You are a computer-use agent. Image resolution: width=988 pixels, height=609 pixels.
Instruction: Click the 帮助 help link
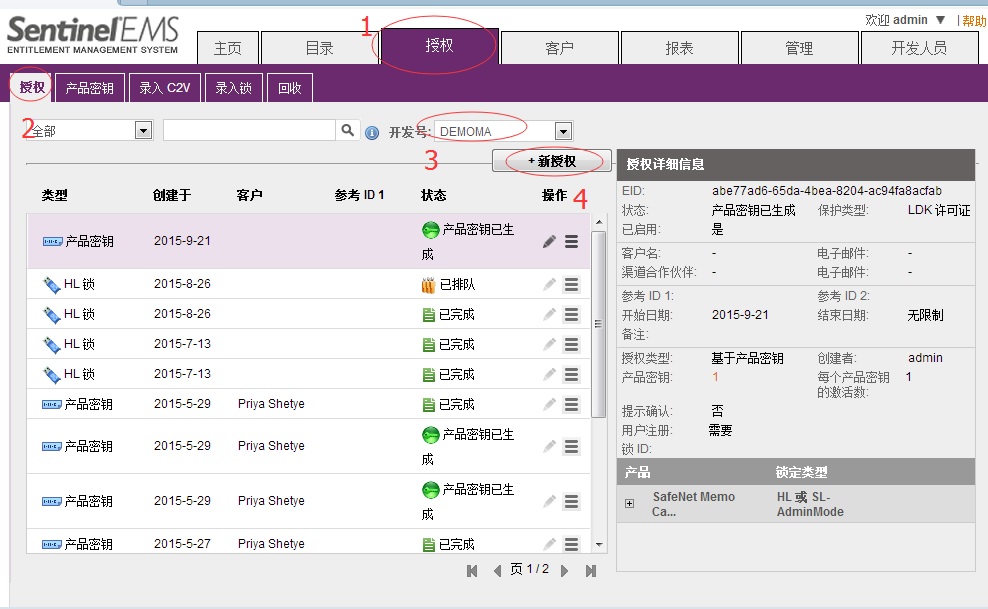[x=974, y=20]
